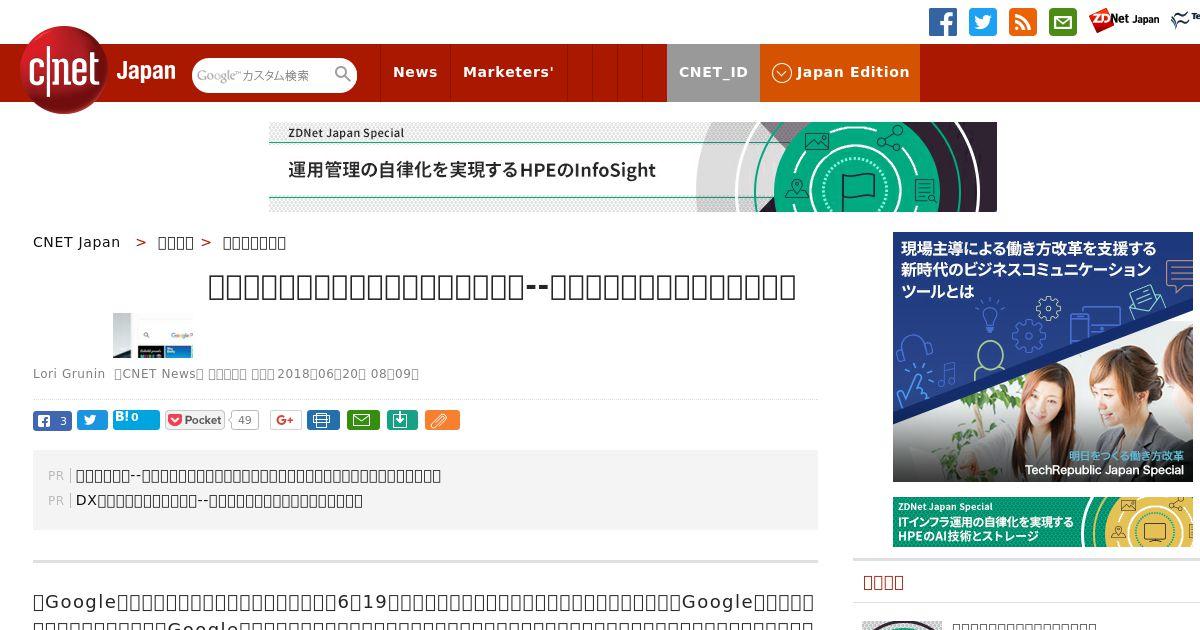Tweet this article via share bar
This screenshot has height=630, width=1200.
coord(92,420)
